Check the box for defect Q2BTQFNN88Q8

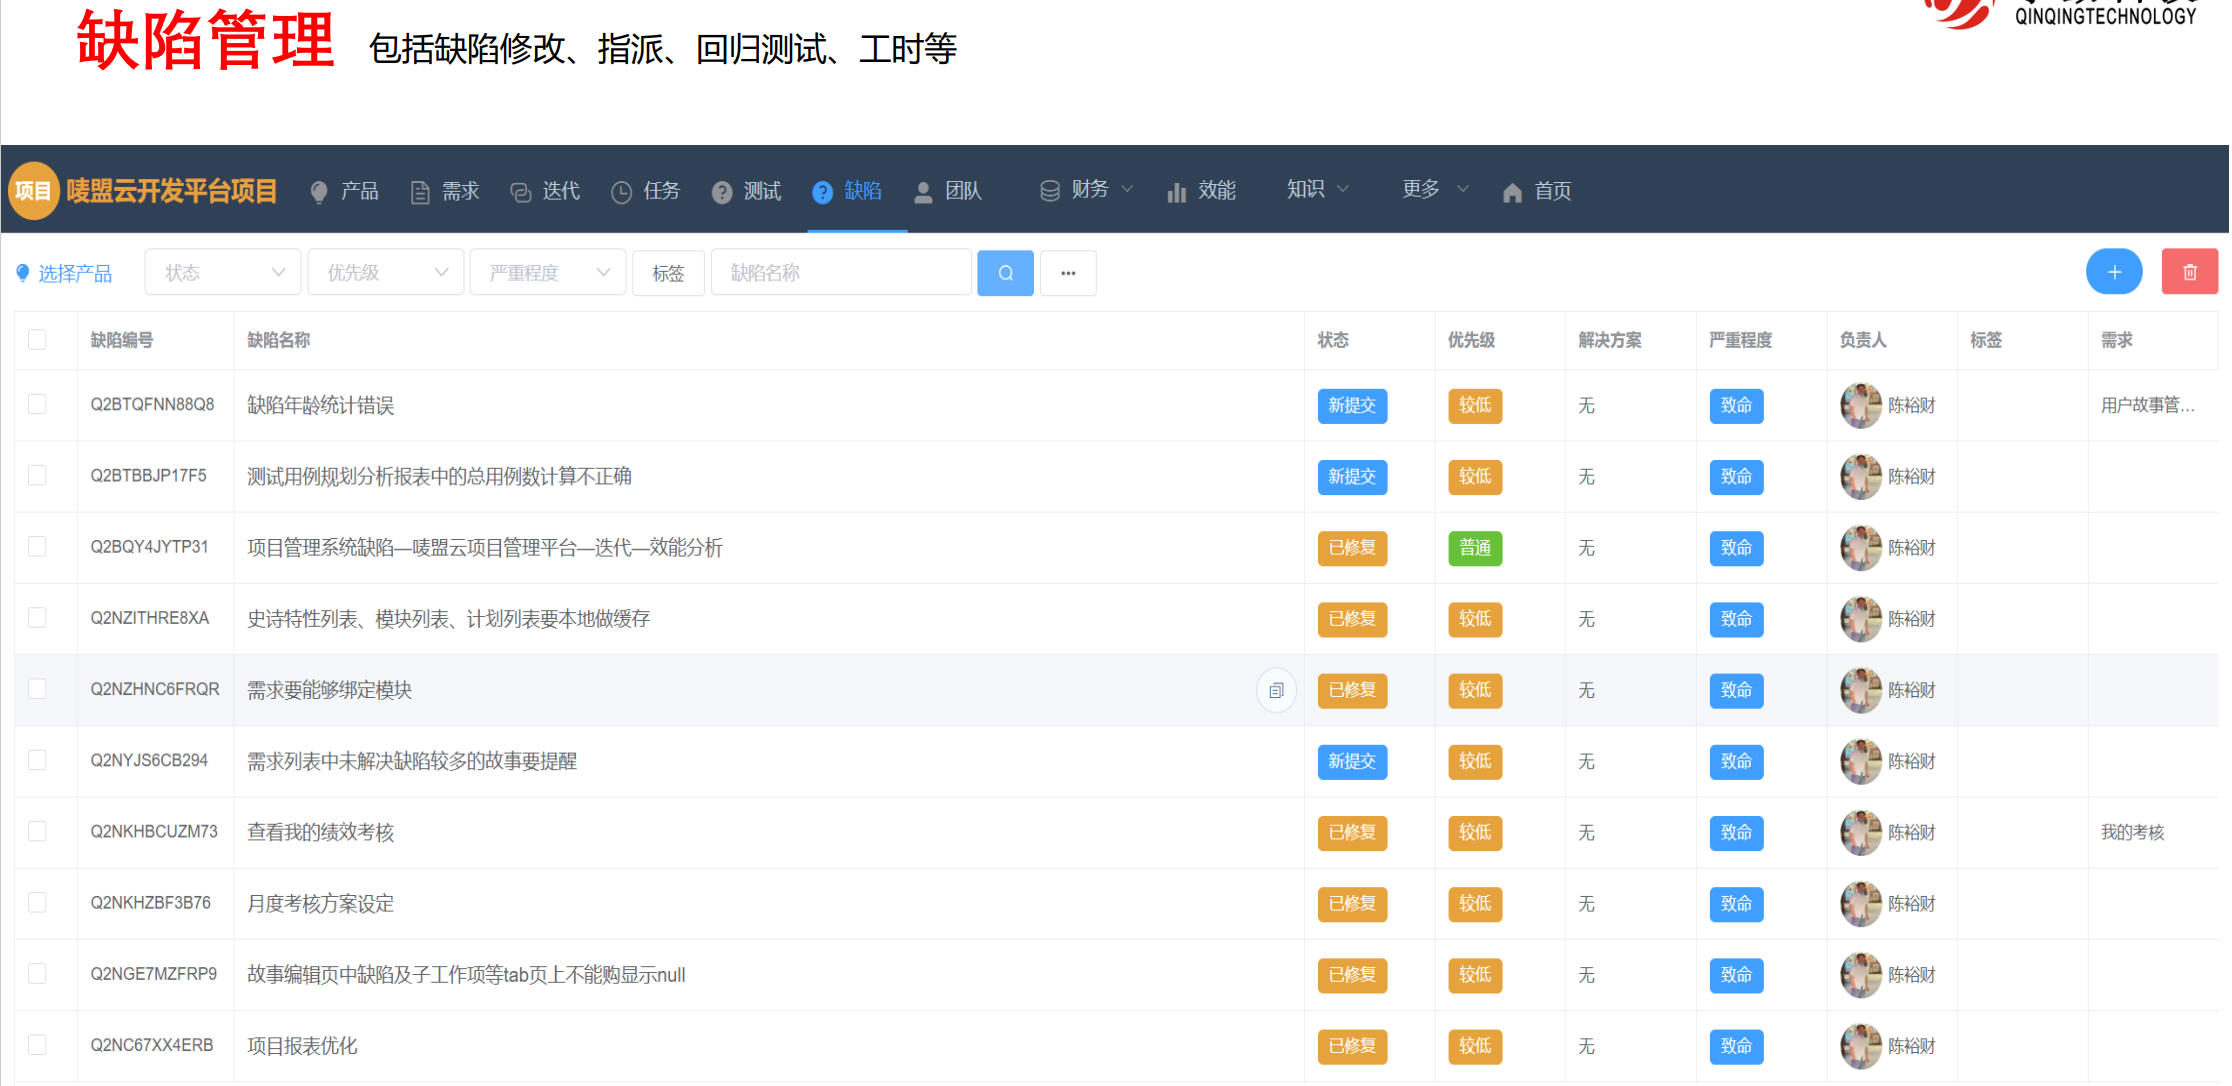(x=38, y=404)
